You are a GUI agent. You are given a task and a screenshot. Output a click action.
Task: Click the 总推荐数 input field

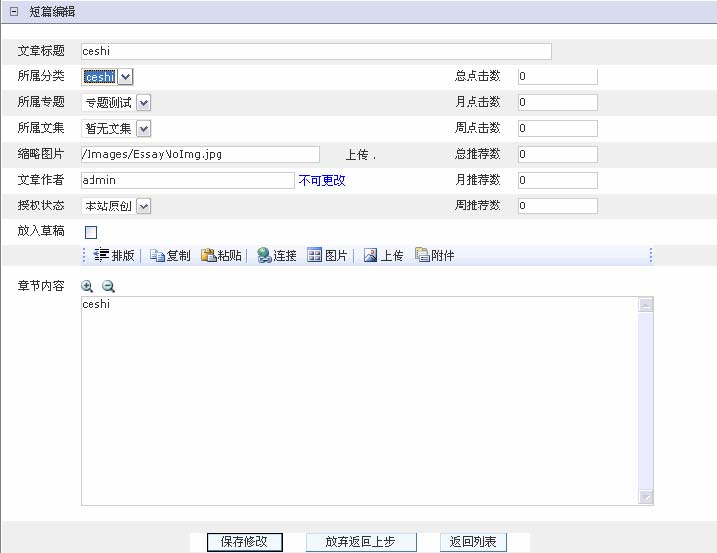pyautogui.click(x=557, y=155)
